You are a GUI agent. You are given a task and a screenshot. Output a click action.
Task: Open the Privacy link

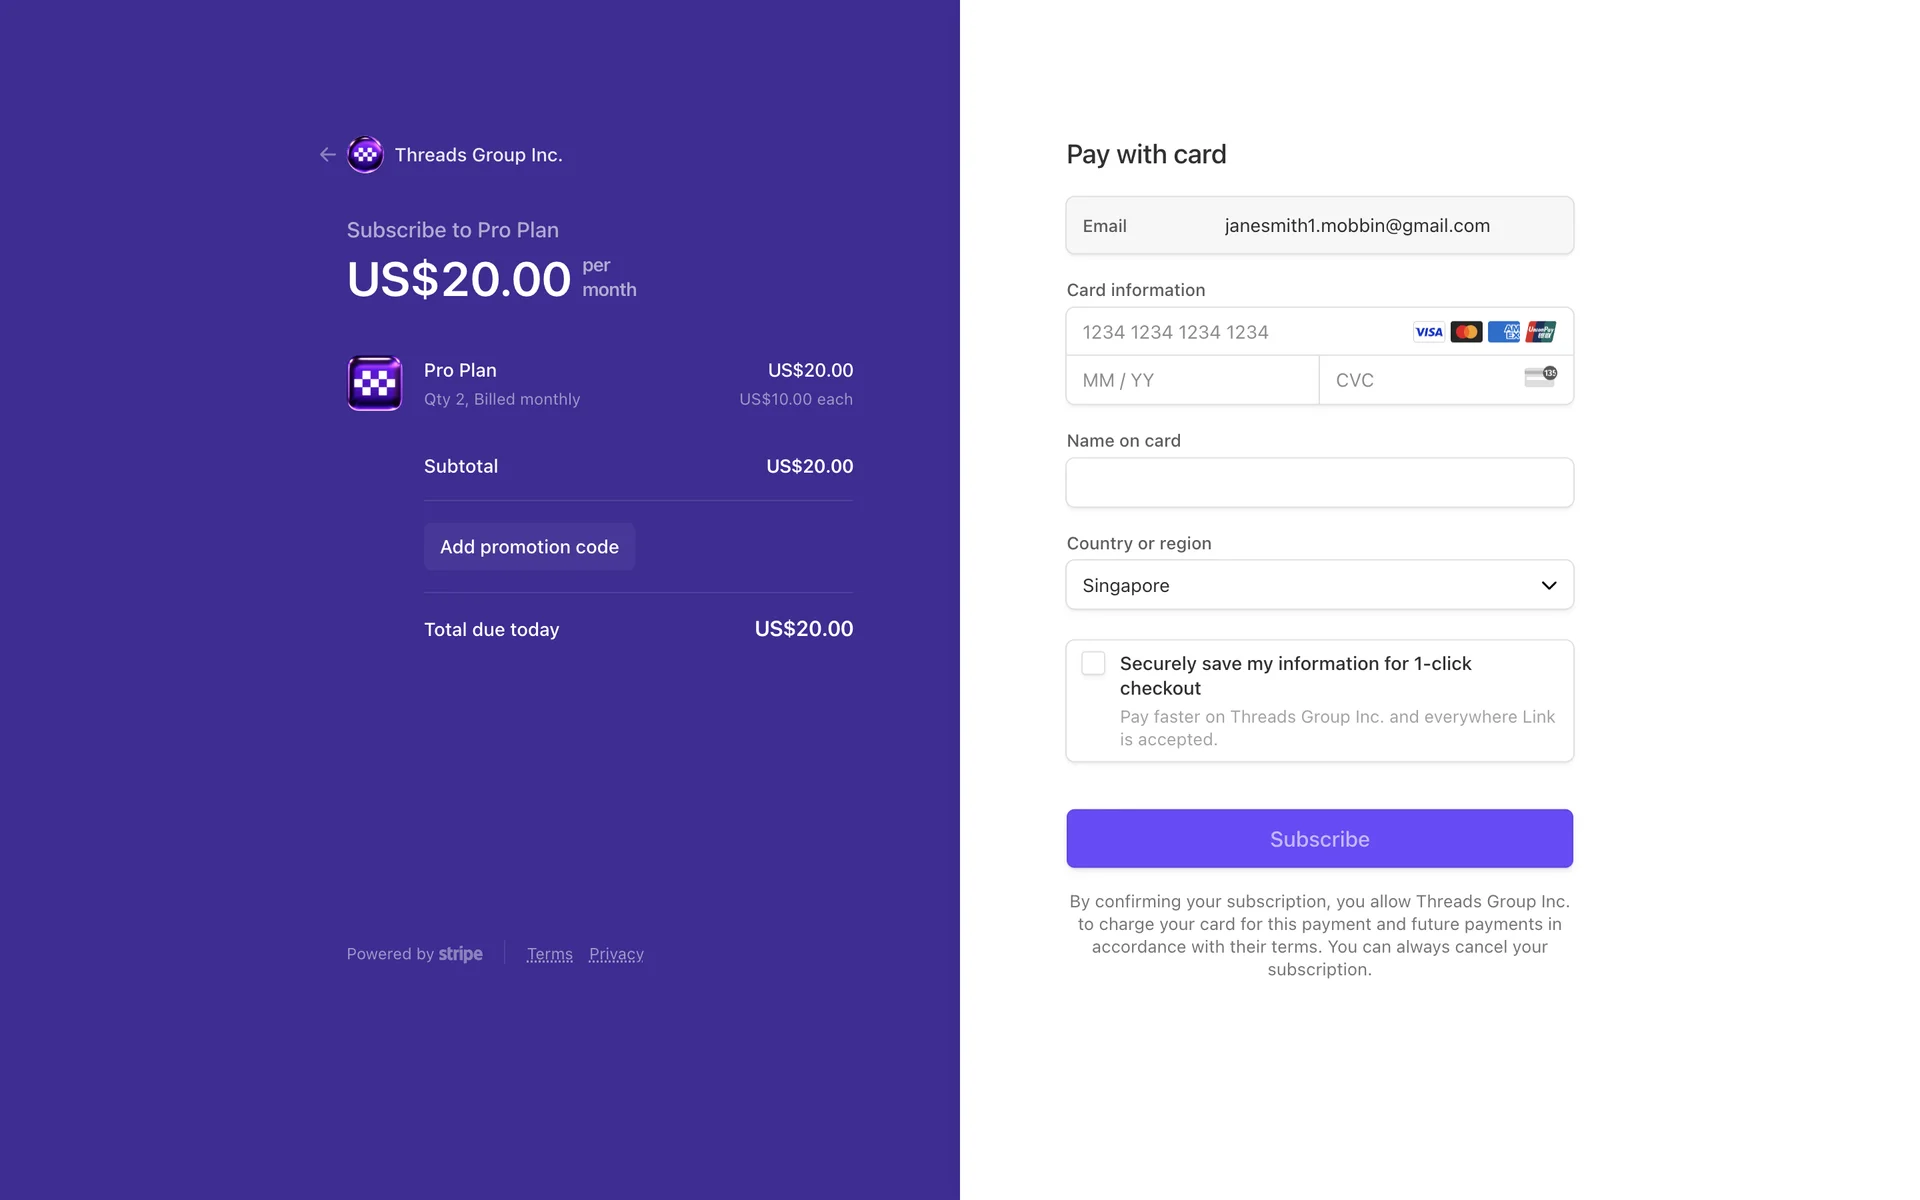616,954
